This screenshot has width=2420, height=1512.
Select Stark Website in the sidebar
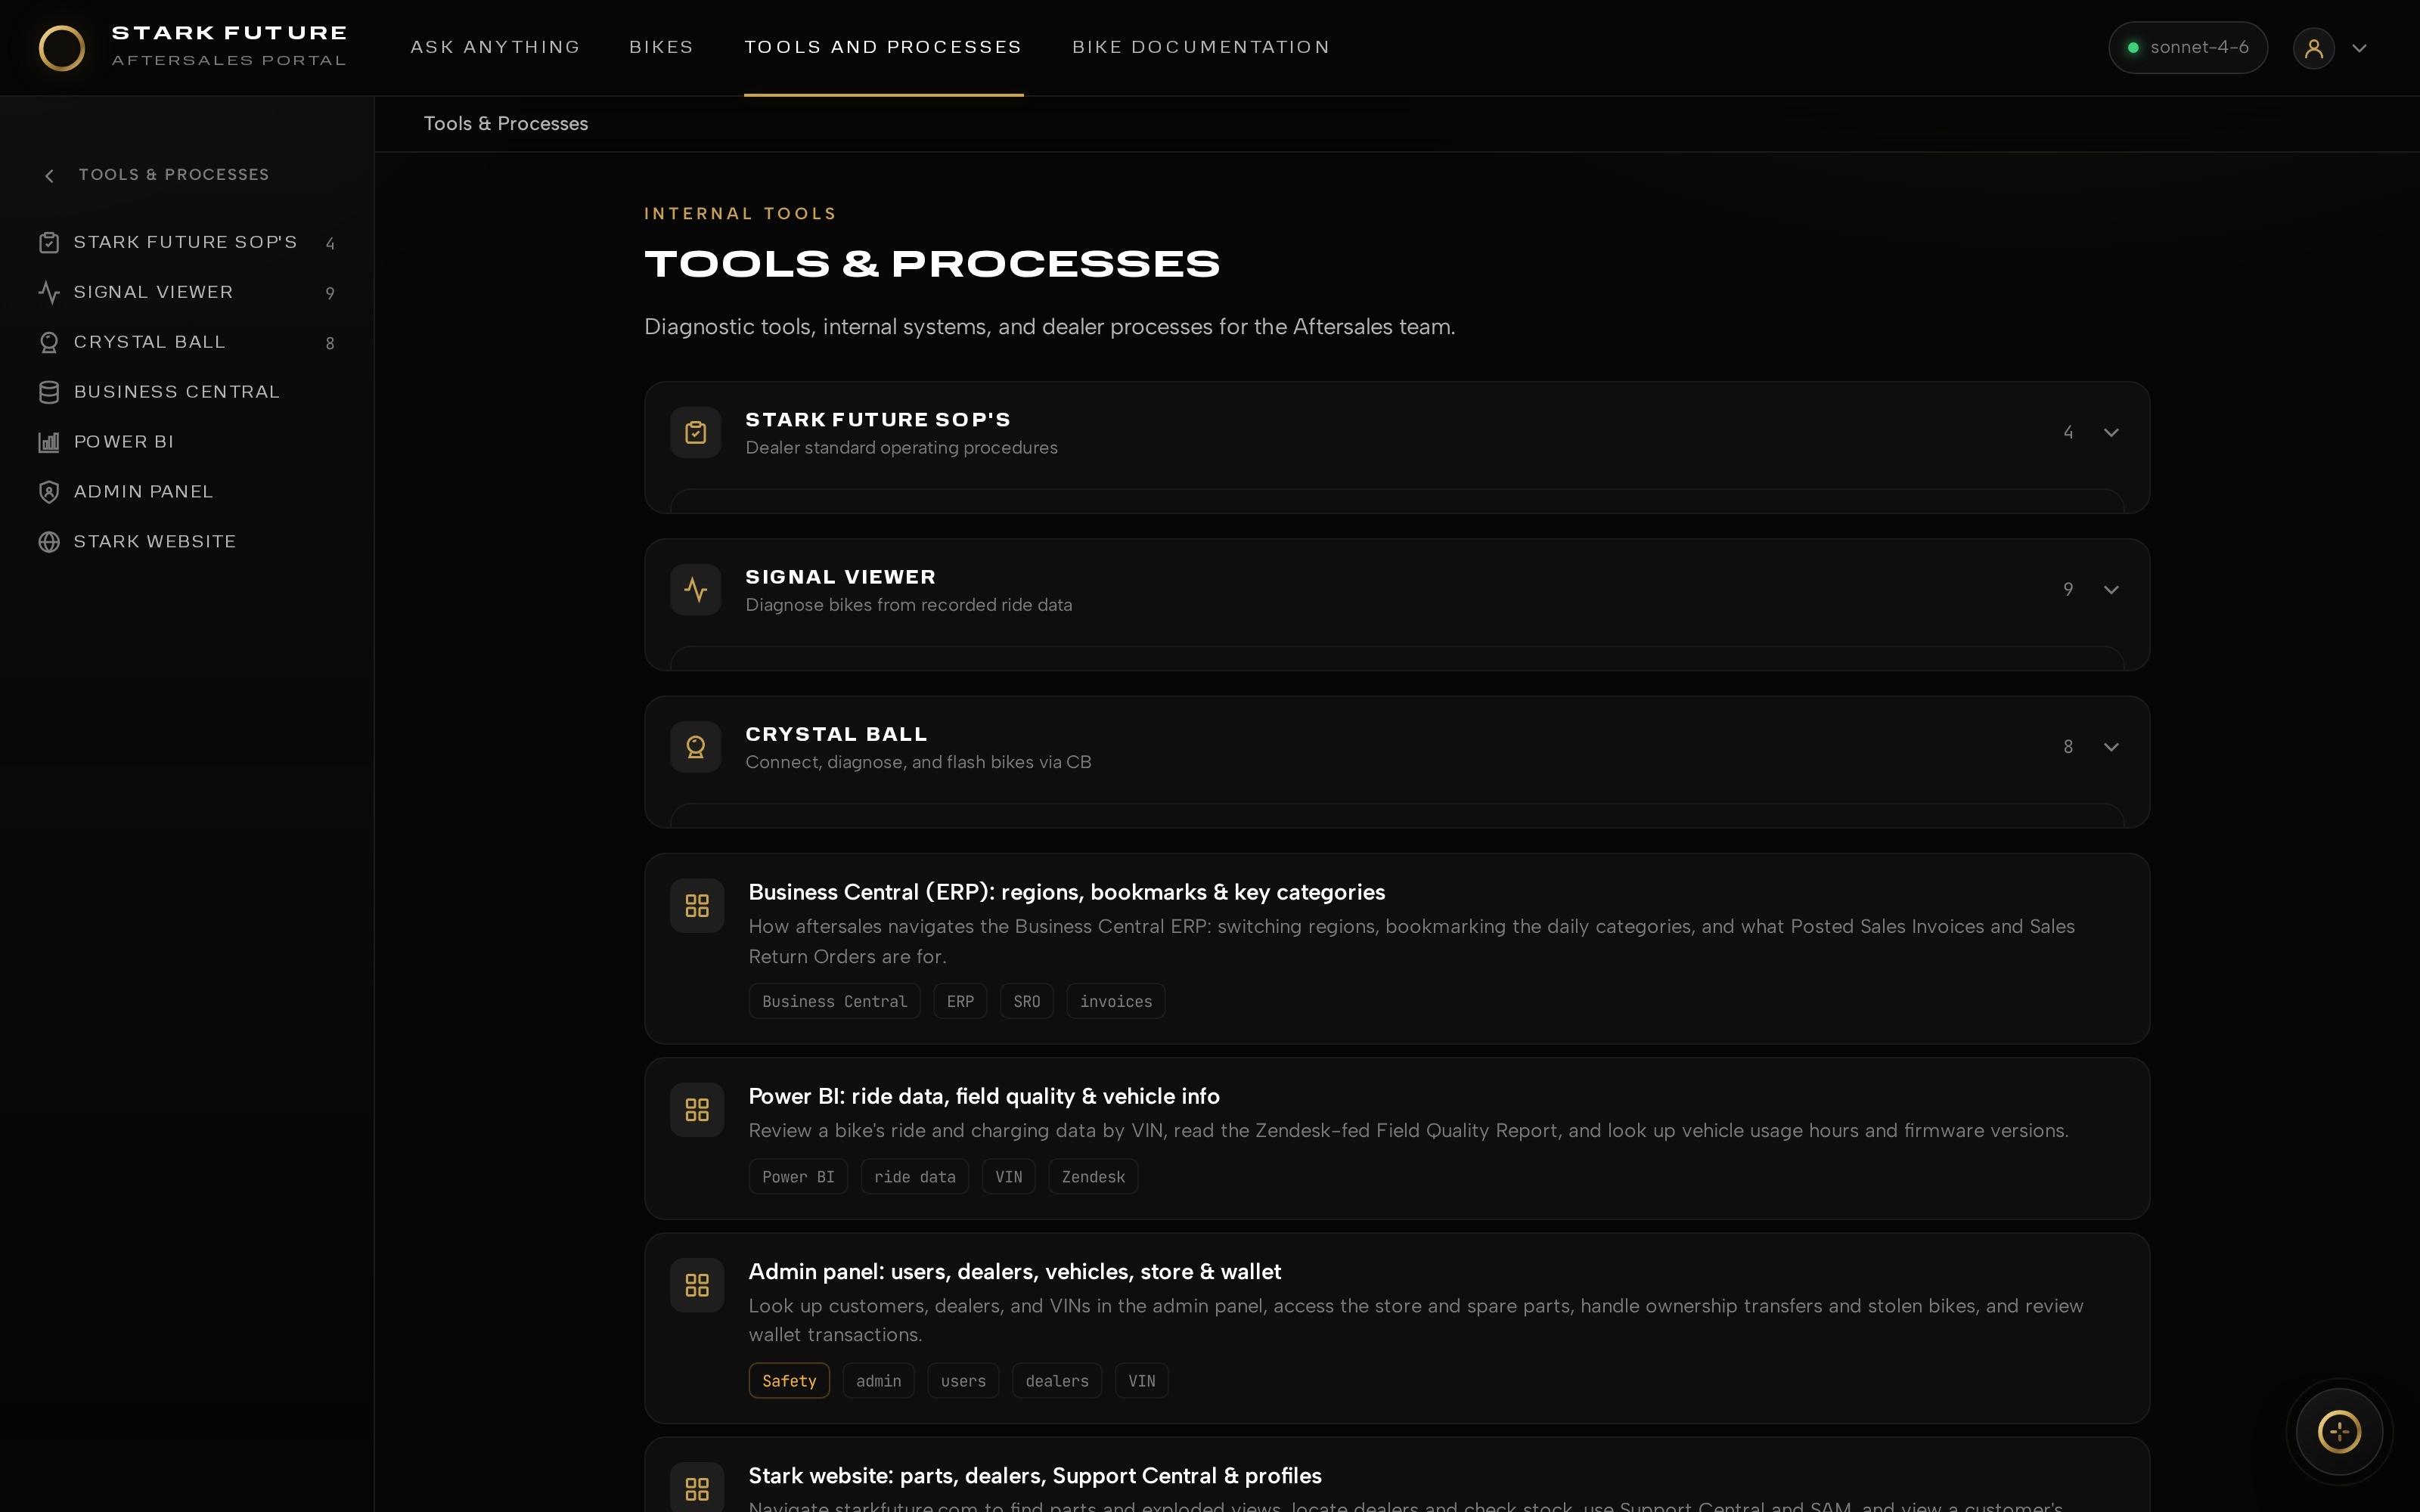pyautogui.click(x=187, y=542)
